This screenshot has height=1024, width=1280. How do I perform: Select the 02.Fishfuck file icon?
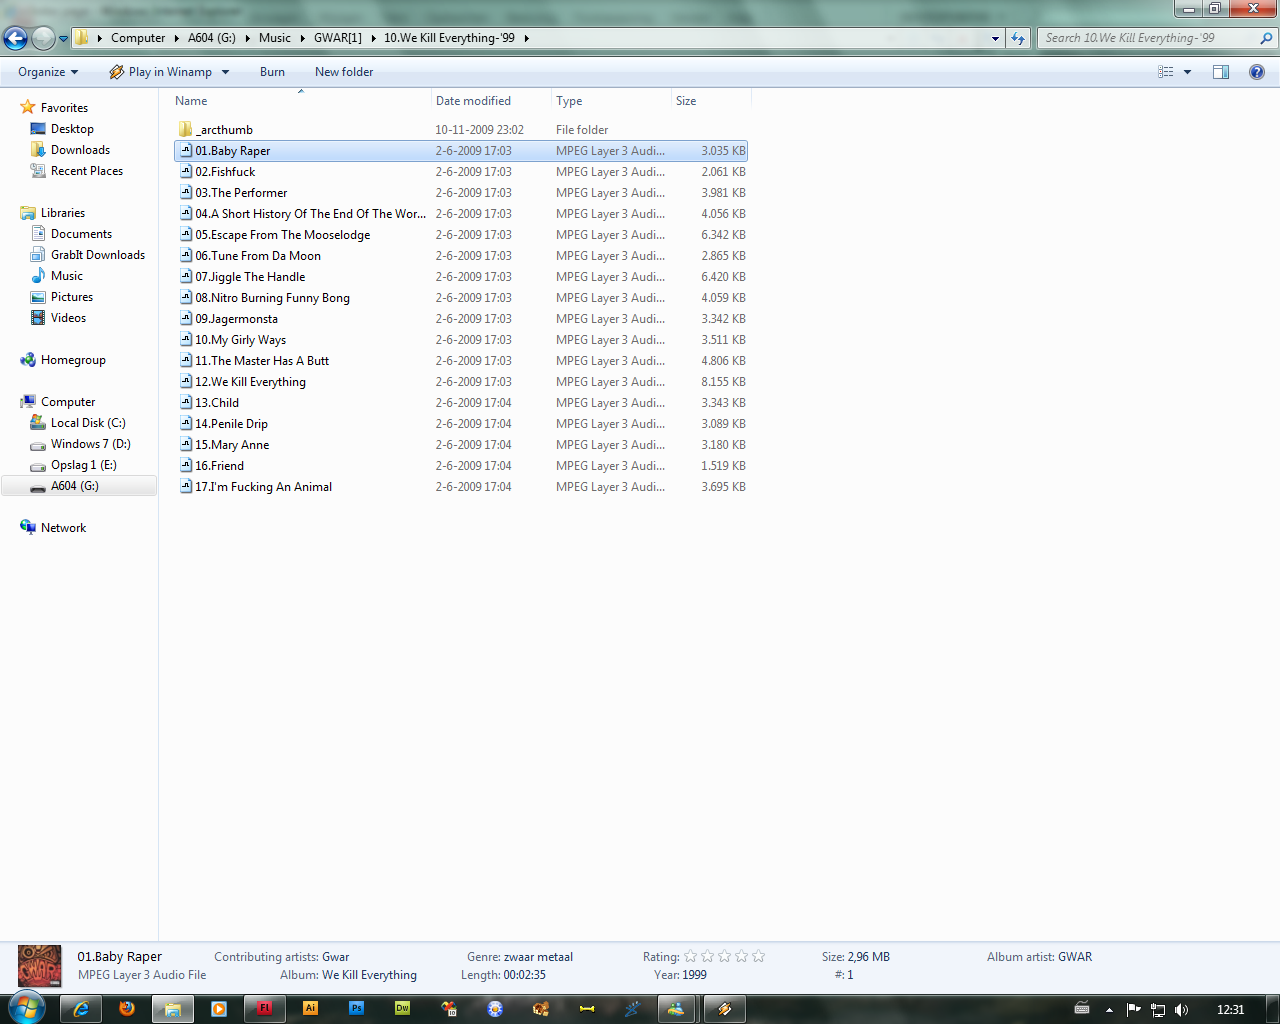tap(186, 172)
